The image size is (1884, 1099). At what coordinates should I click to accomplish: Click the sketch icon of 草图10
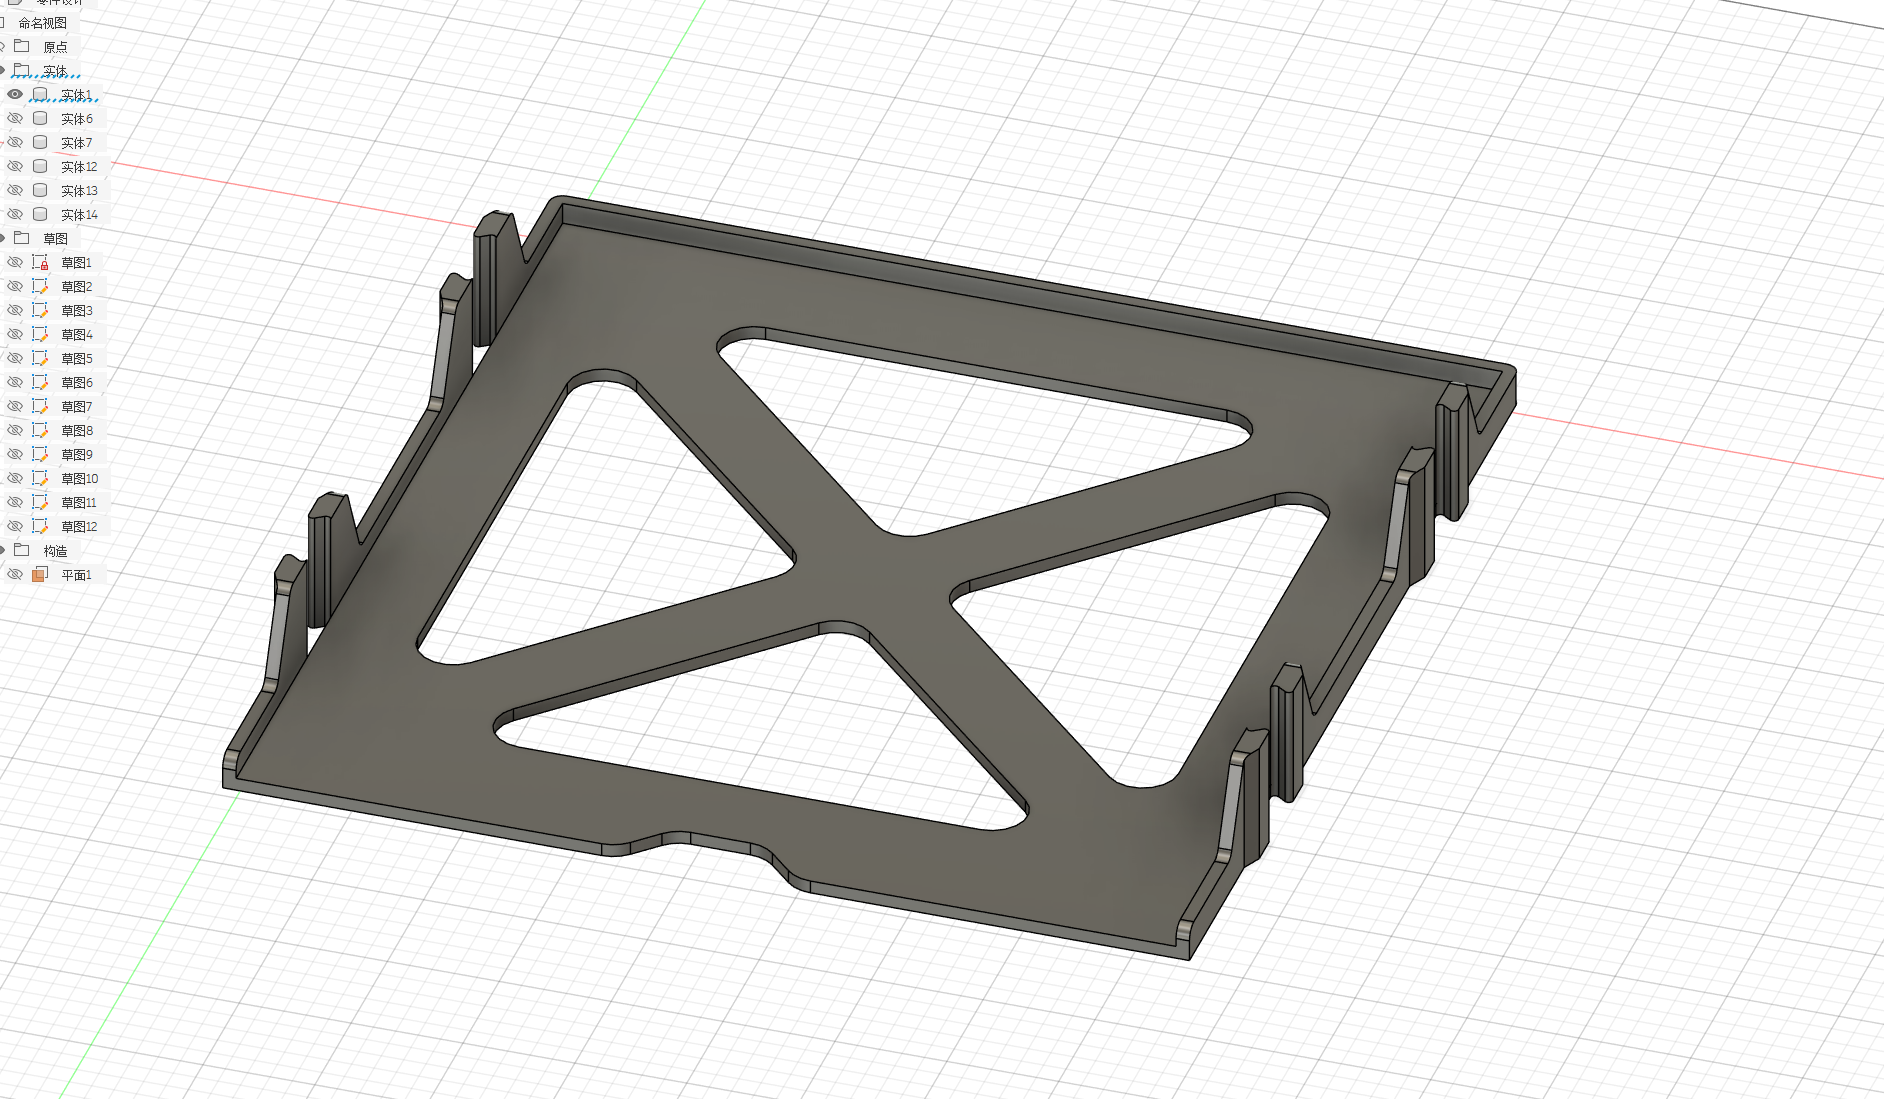pyautogui.click(x=40, y=478)
